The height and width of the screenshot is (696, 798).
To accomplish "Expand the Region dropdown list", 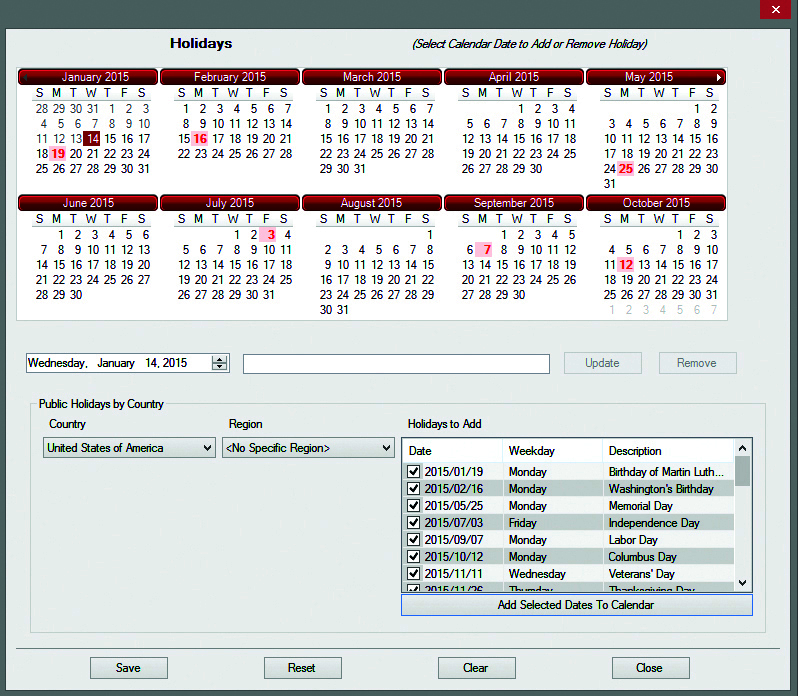I will (308, 448).
